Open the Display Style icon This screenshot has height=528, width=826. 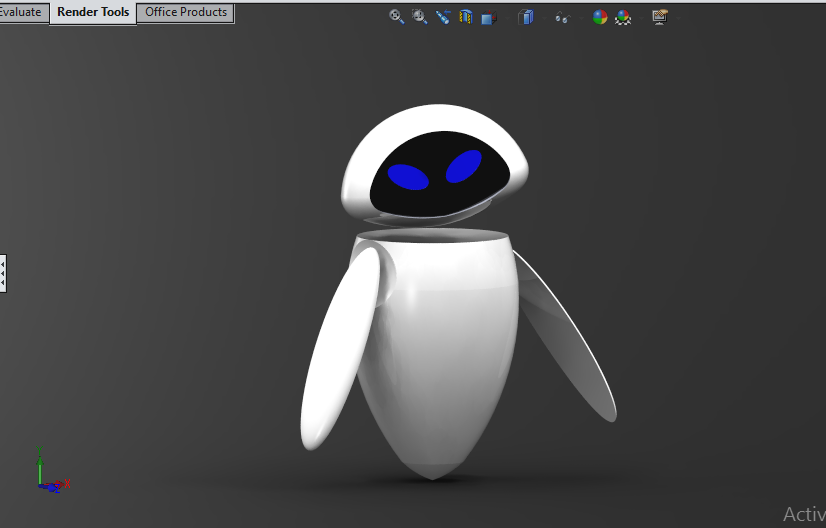coord(526,17)
